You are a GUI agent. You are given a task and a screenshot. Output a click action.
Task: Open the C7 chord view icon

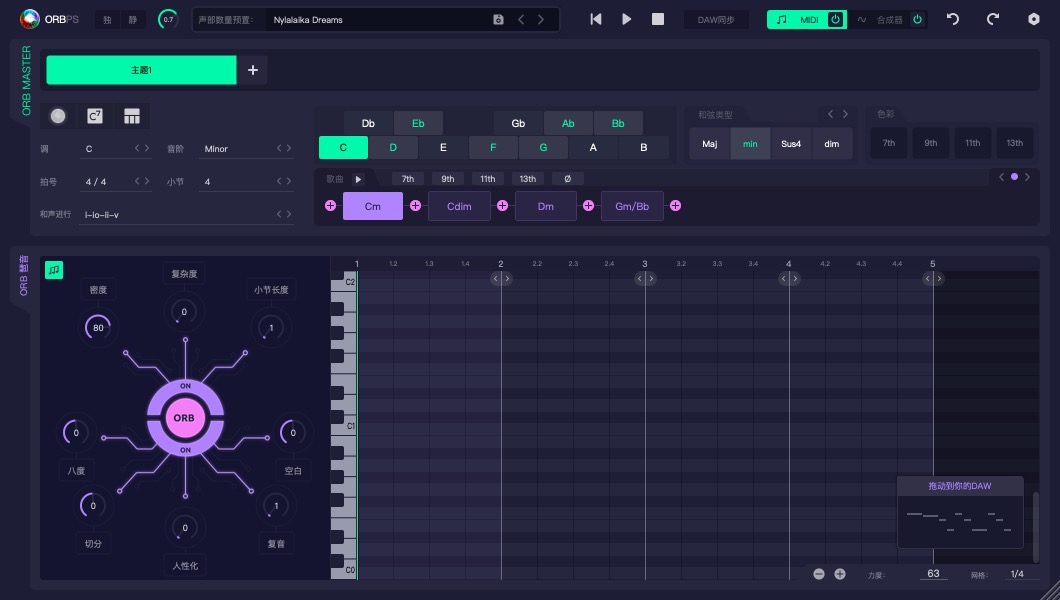[95, 116]
